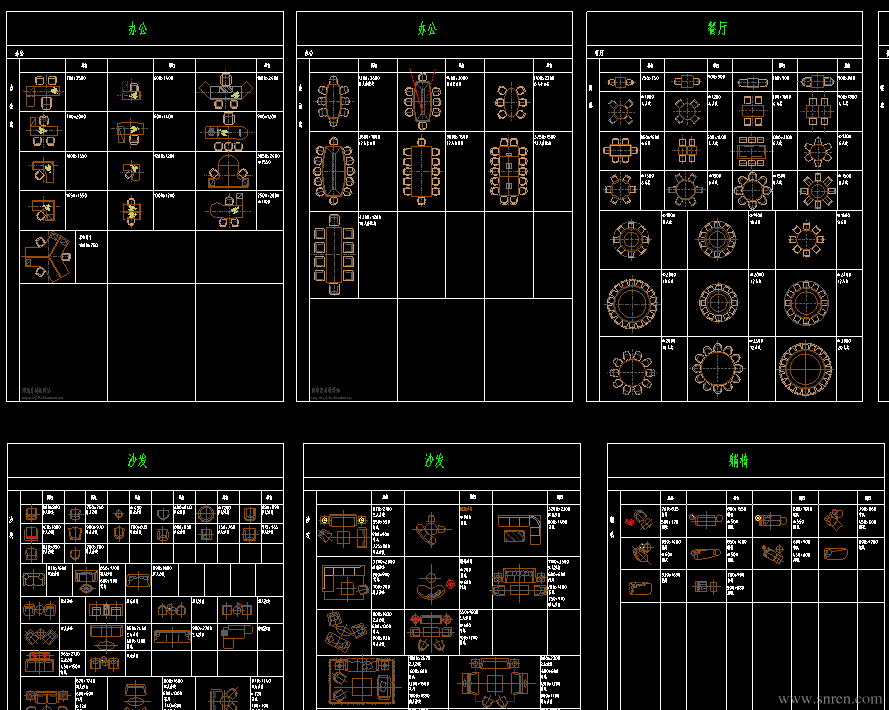Select 办公 title above the office desk sheet

coord(138,28)
